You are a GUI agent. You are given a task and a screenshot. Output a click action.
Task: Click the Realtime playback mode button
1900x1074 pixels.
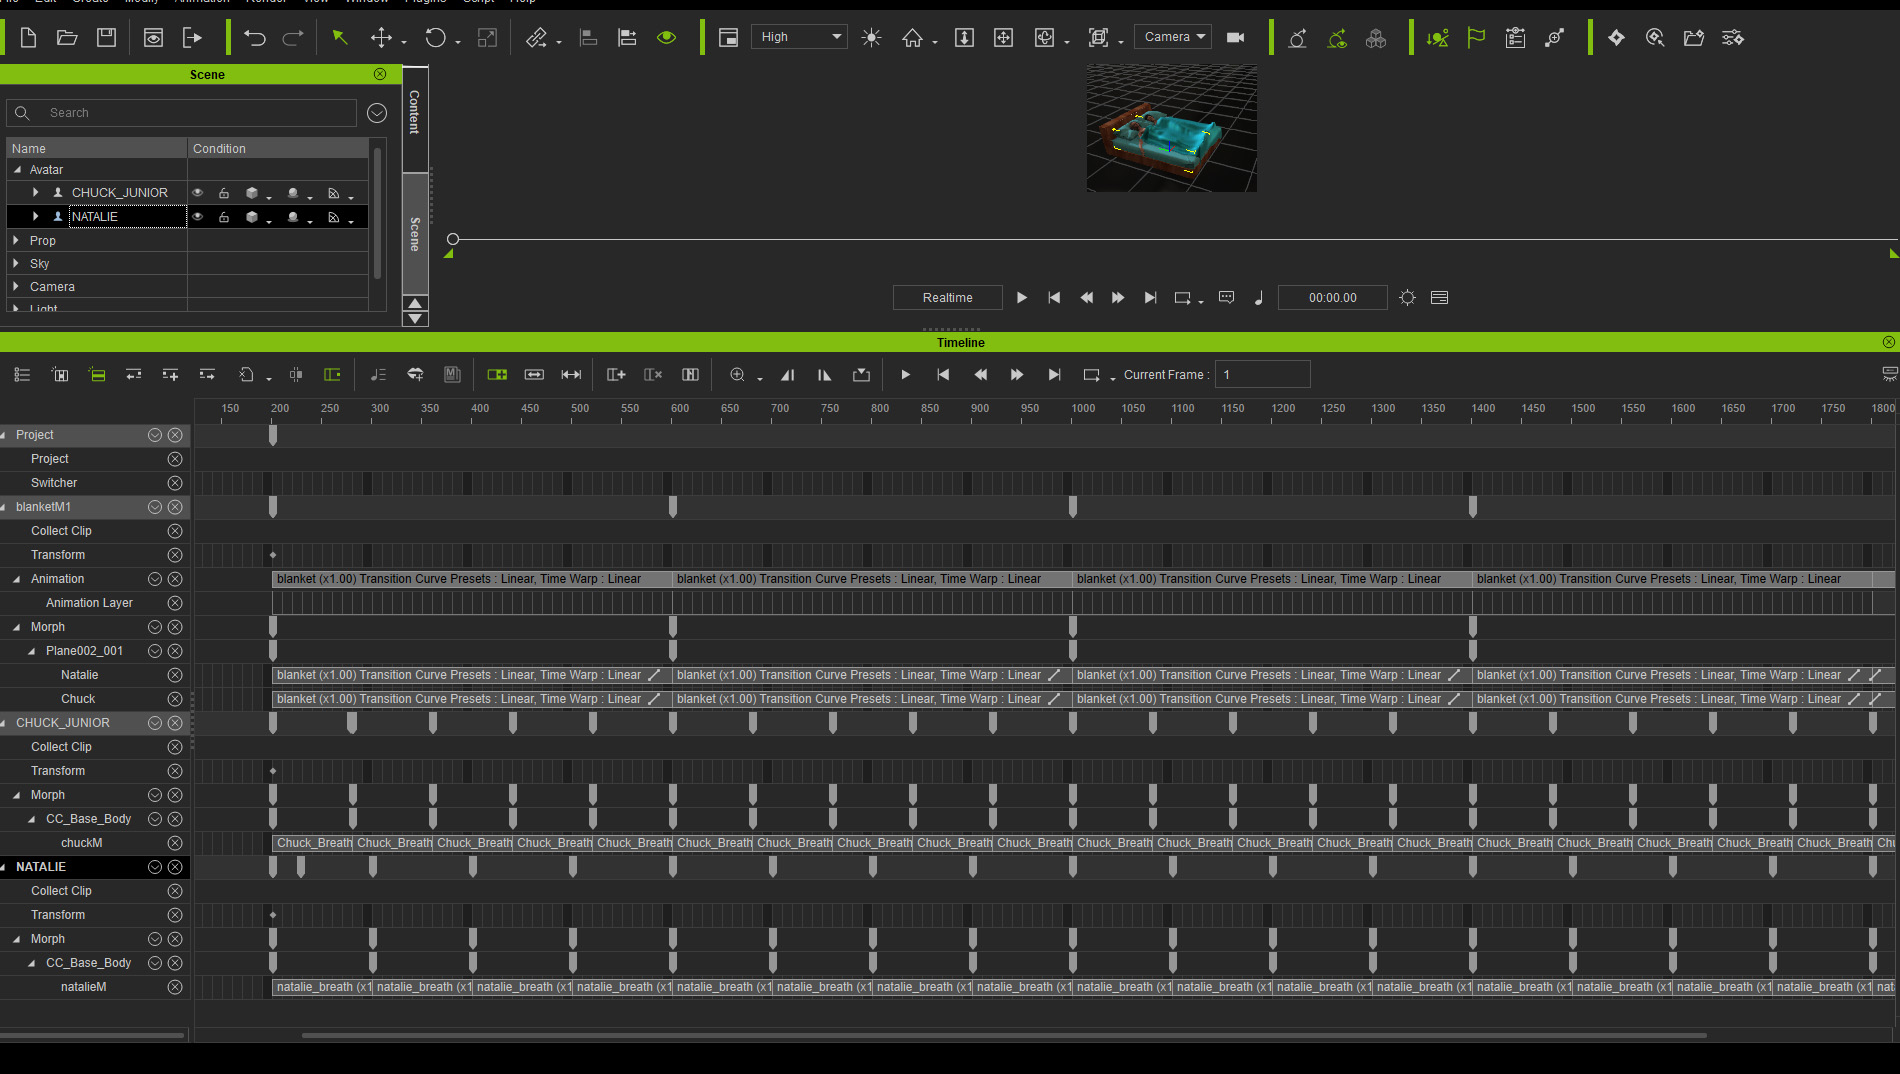pyautogui.click(x=947, y=298)
